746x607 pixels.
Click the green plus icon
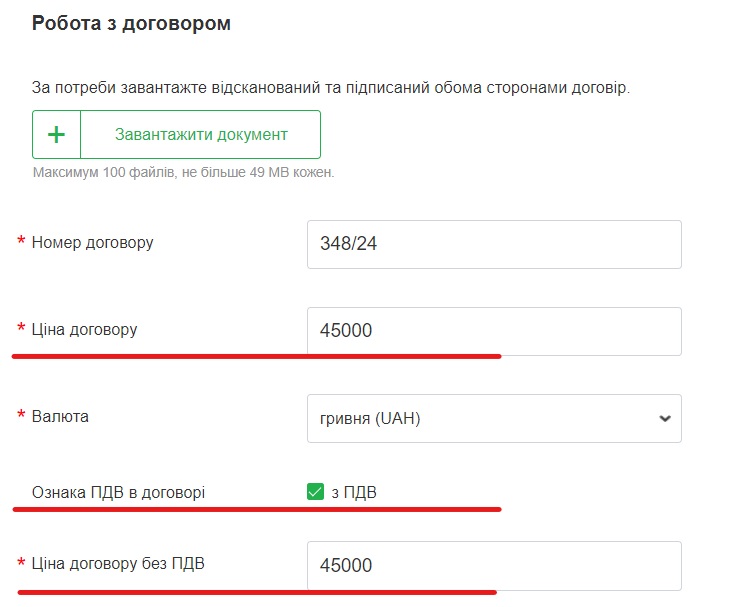(x=57, y=135)
